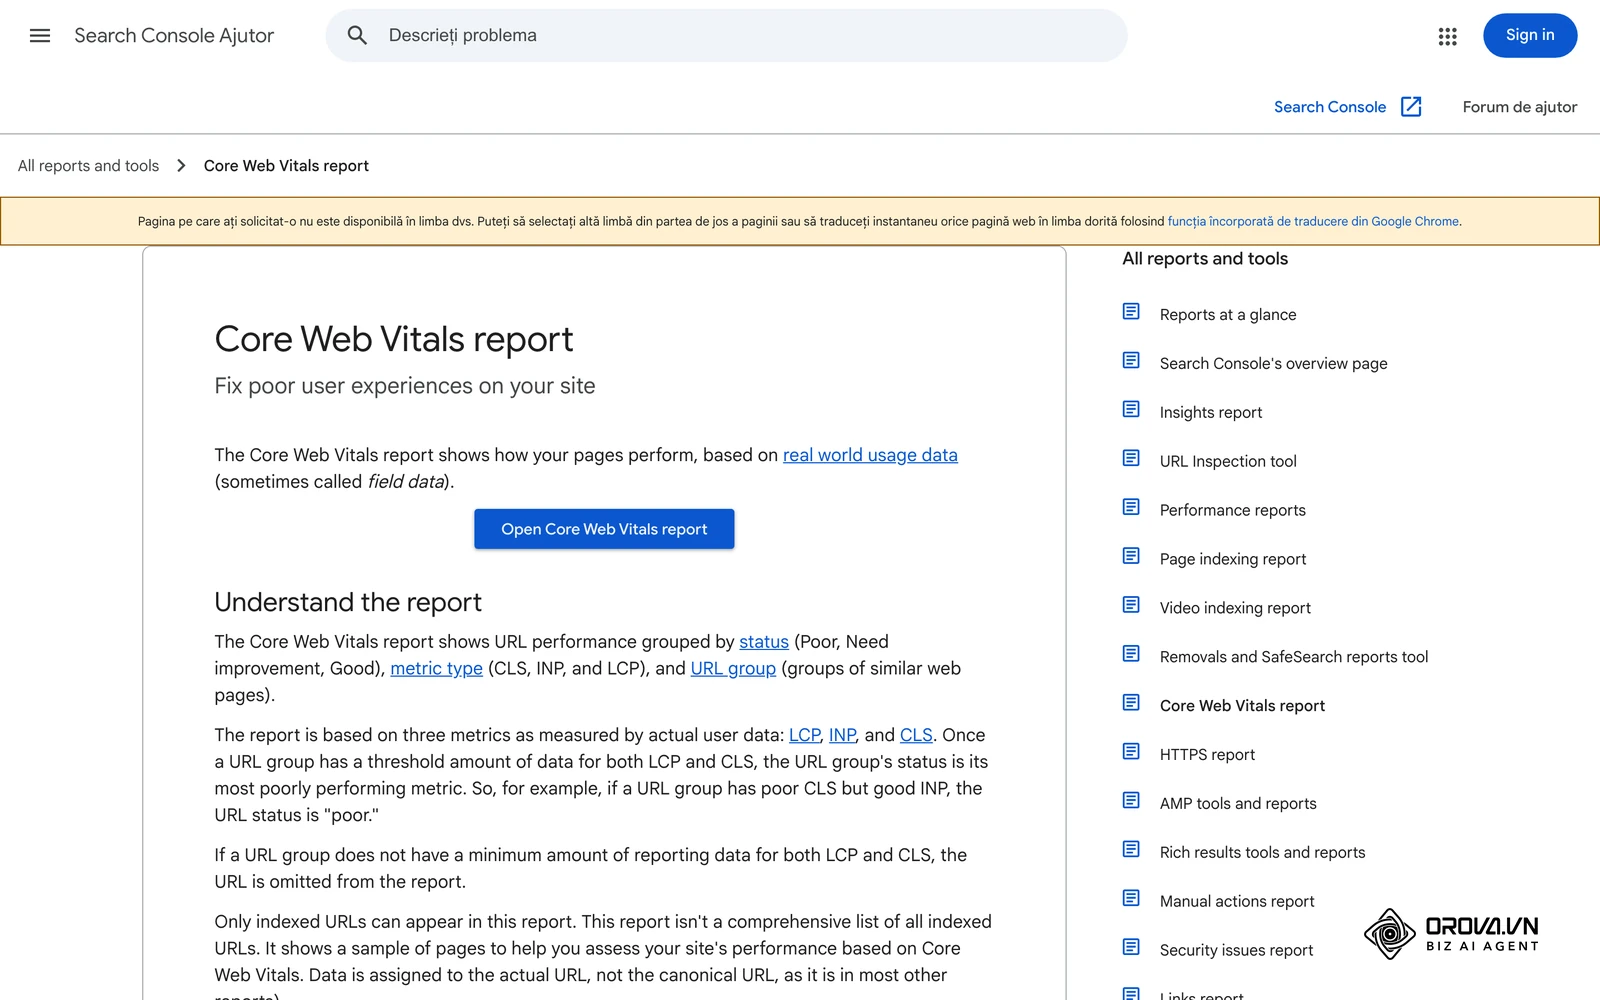Click the document icon beside Manual actions report
The image size is (1600, 1000).
click(x=1131, y=898)
